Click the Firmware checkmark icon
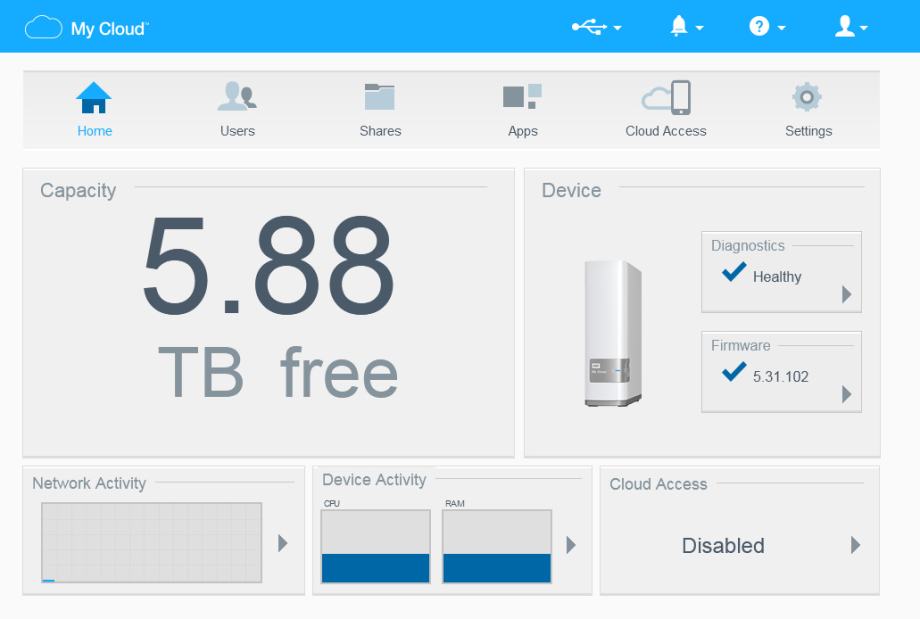 click(733, 371)
